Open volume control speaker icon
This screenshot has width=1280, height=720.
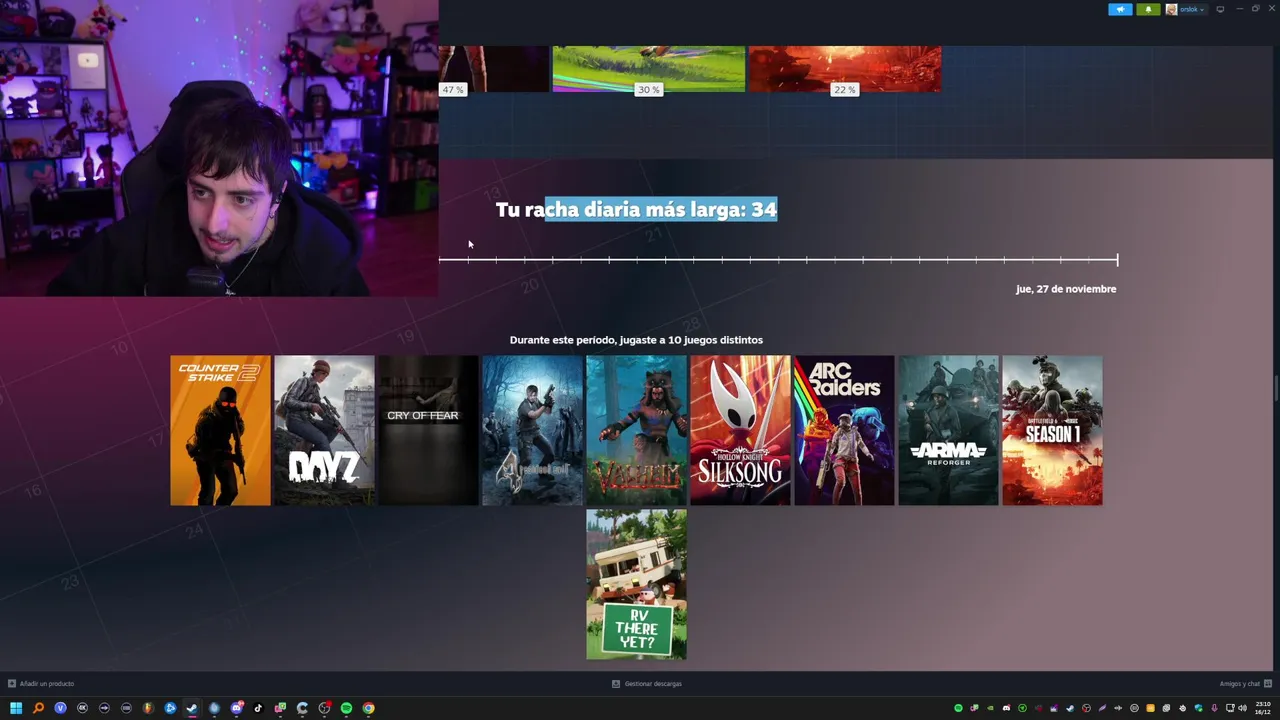pos(1242,708)
